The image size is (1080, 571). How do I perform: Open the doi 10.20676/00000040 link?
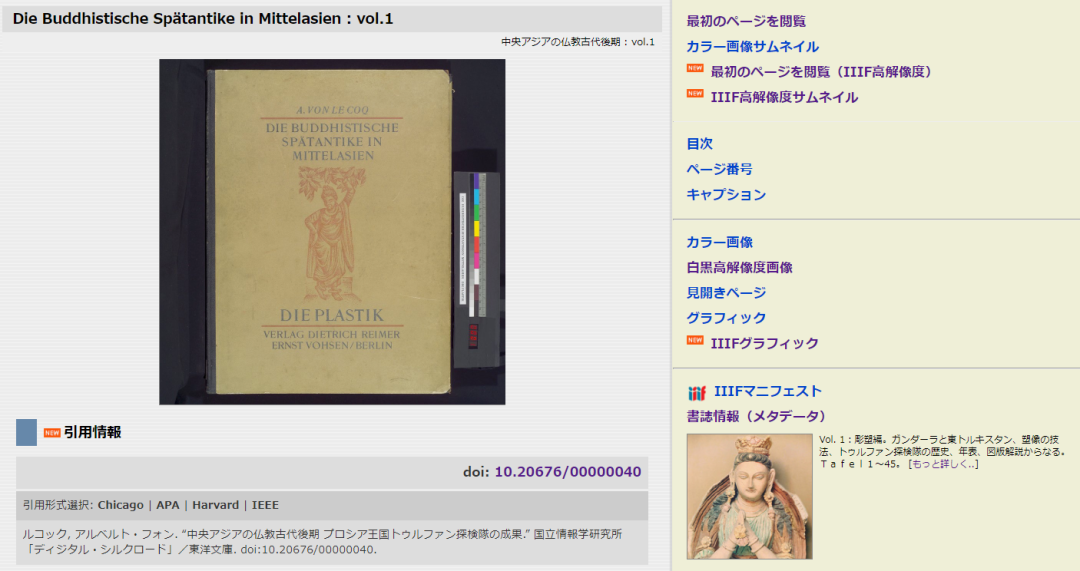click(568, 472)
